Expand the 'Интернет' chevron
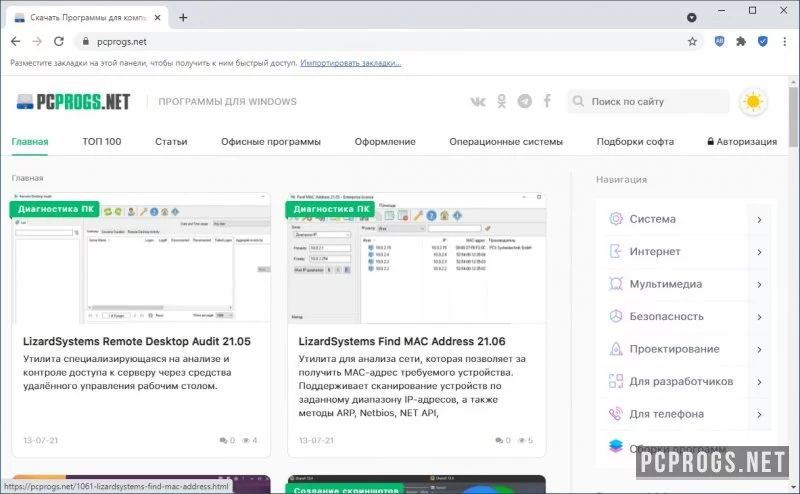The width and height of the screenshot is (800, 494). pyautogui.click(x=760, y=252)
